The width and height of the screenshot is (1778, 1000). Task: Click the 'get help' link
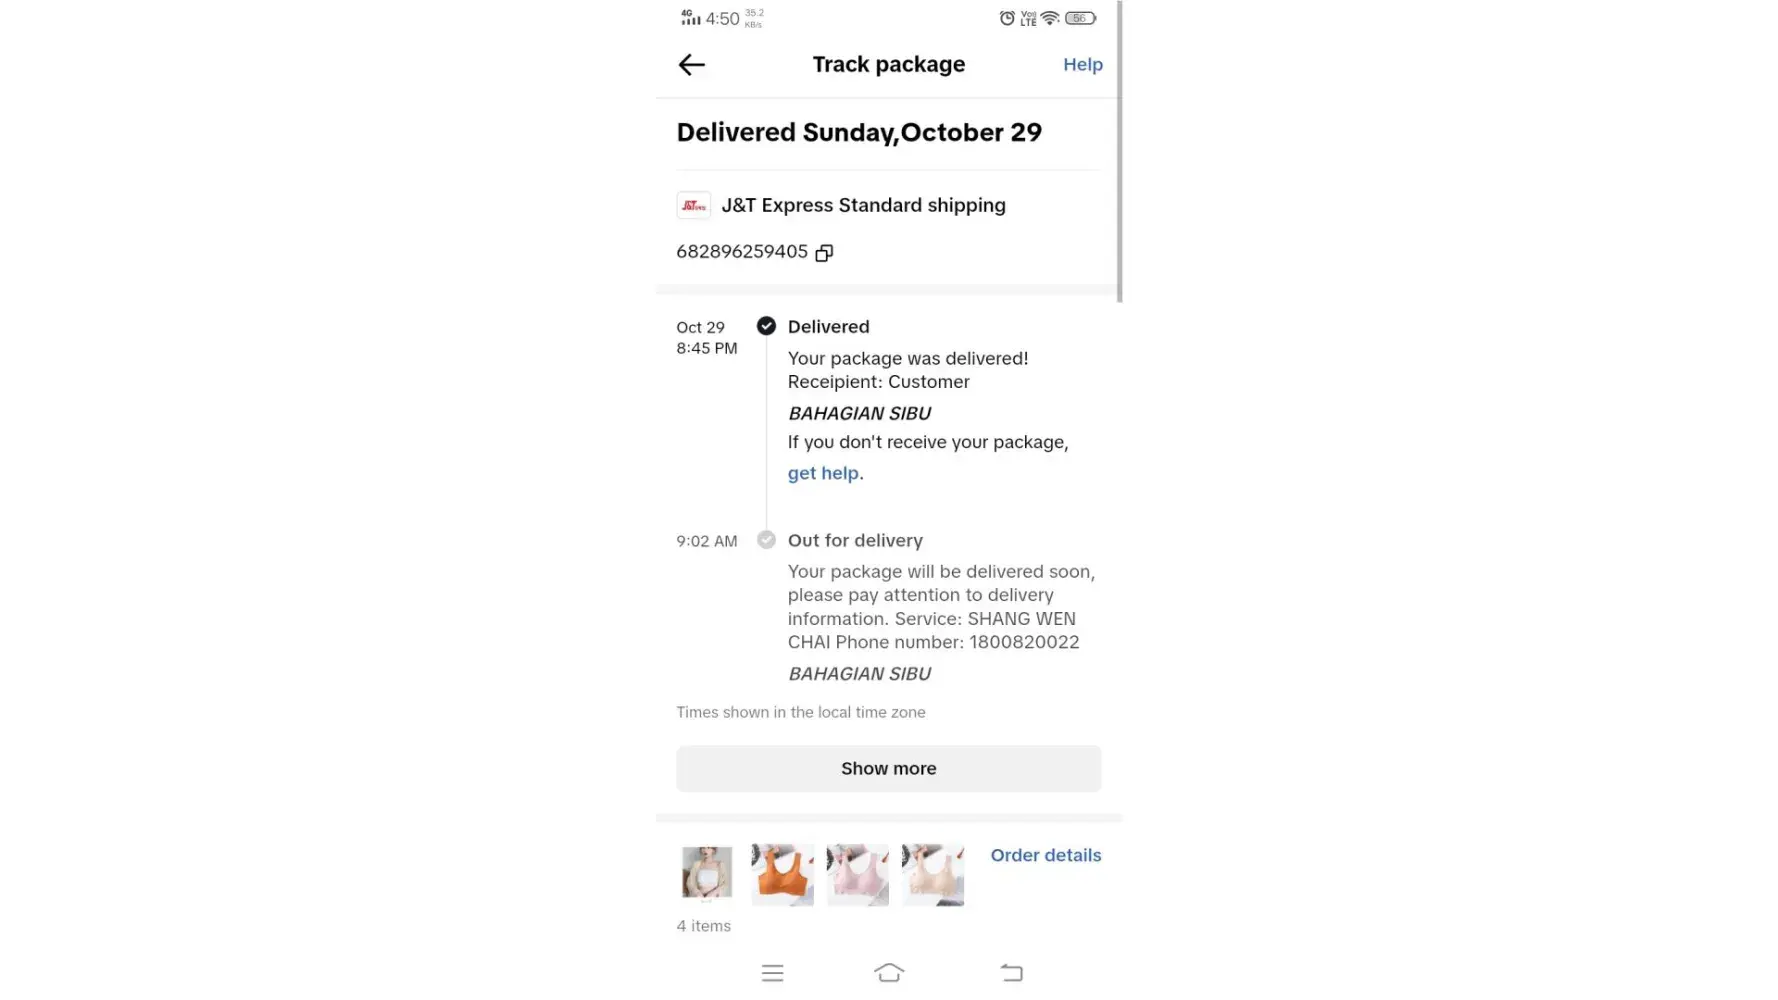(823, 473)
